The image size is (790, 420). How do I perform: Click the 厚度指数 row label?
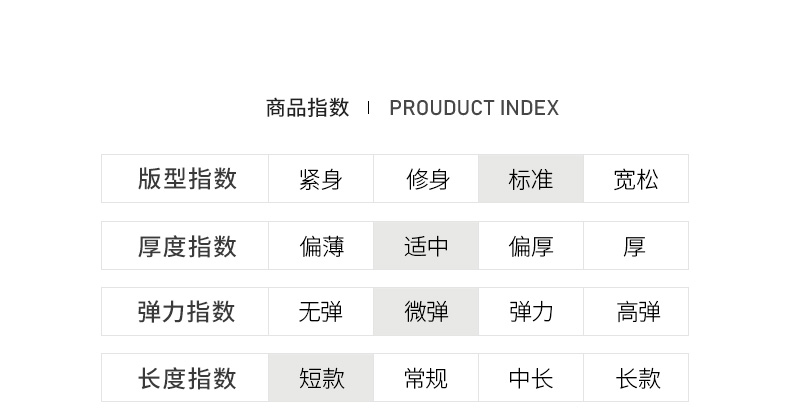[x=187, y=246]
